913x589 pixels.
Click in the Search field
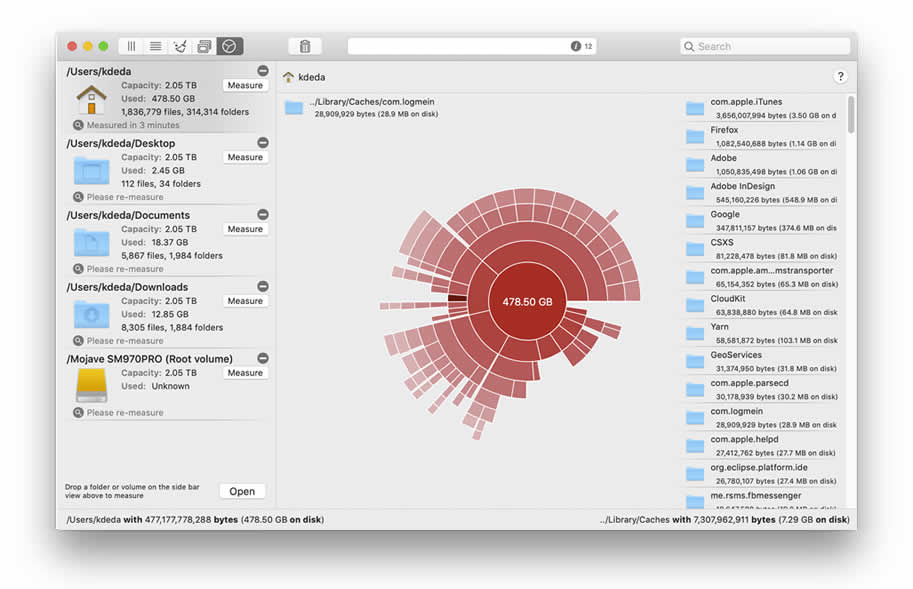[x=765, y=46]
